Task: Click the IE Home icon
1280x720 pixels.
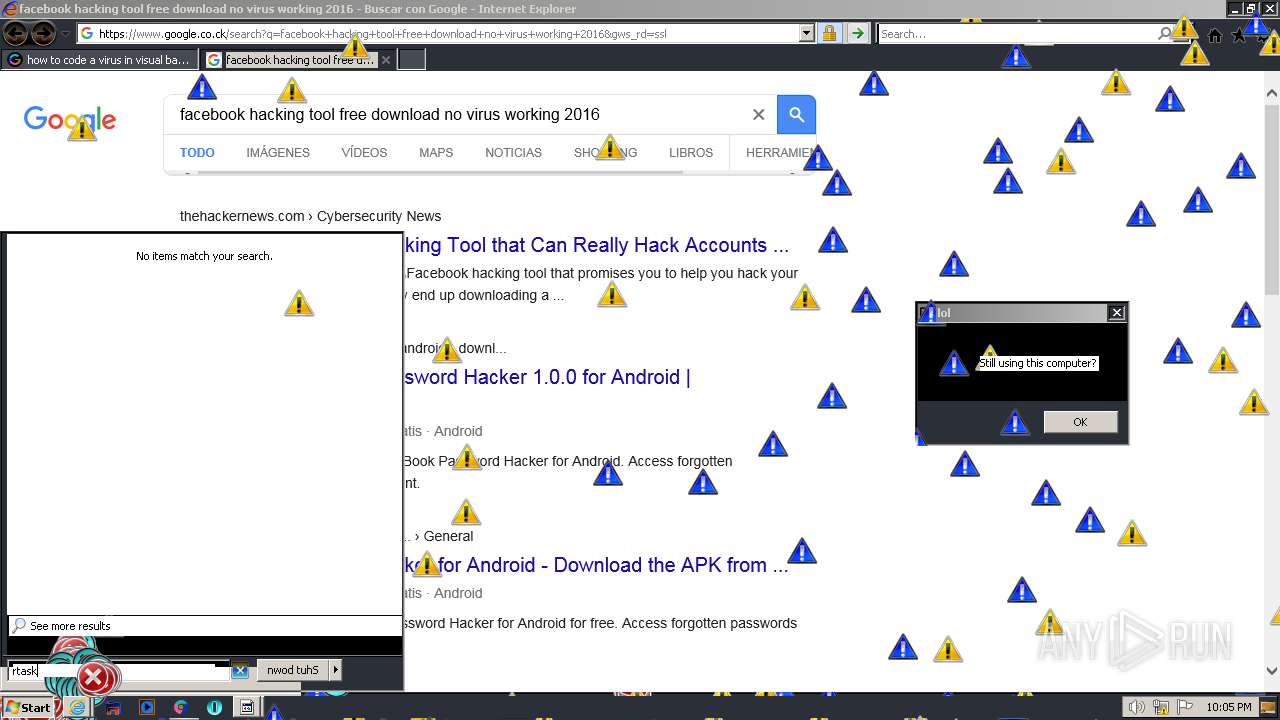Action: [x=1214, y=35]
